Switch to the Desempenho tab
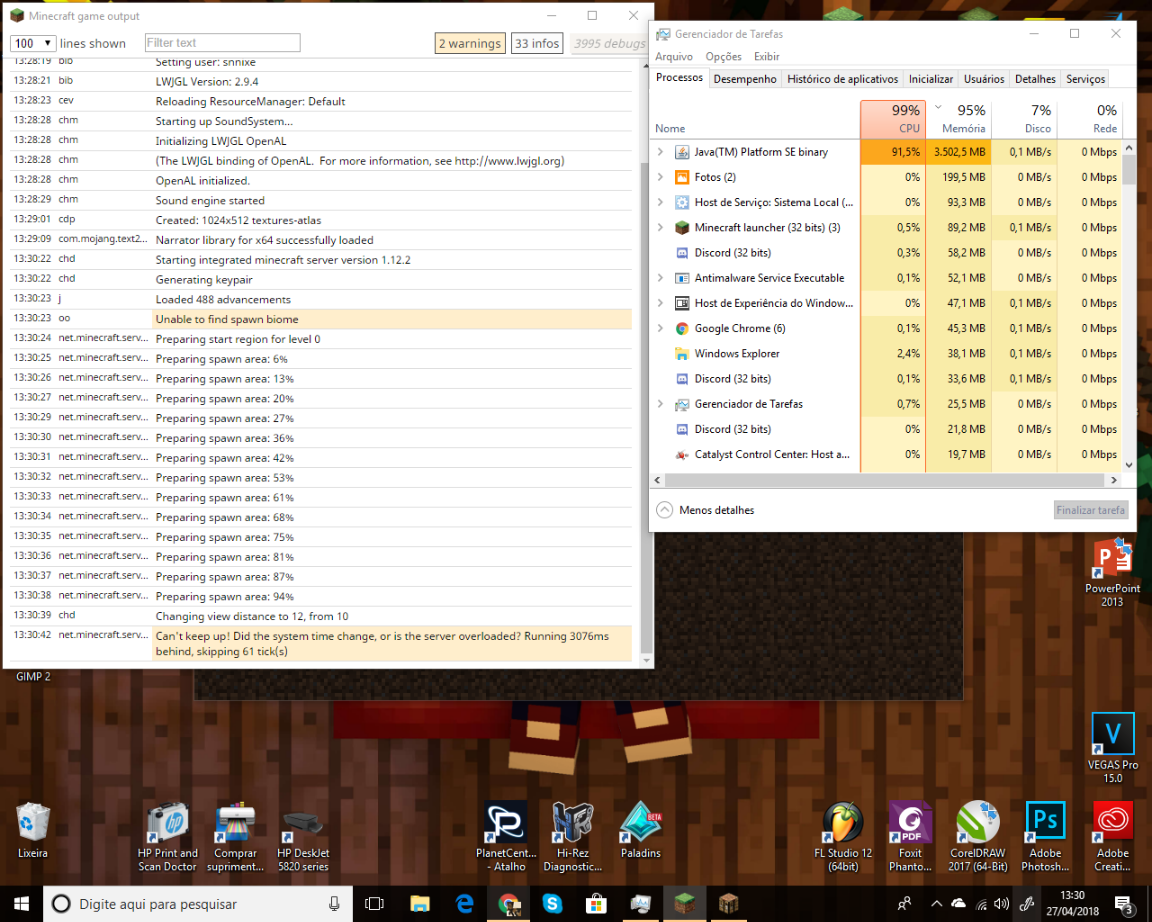The width and height of the screenshot is (1152, 922). click(745, 79)
